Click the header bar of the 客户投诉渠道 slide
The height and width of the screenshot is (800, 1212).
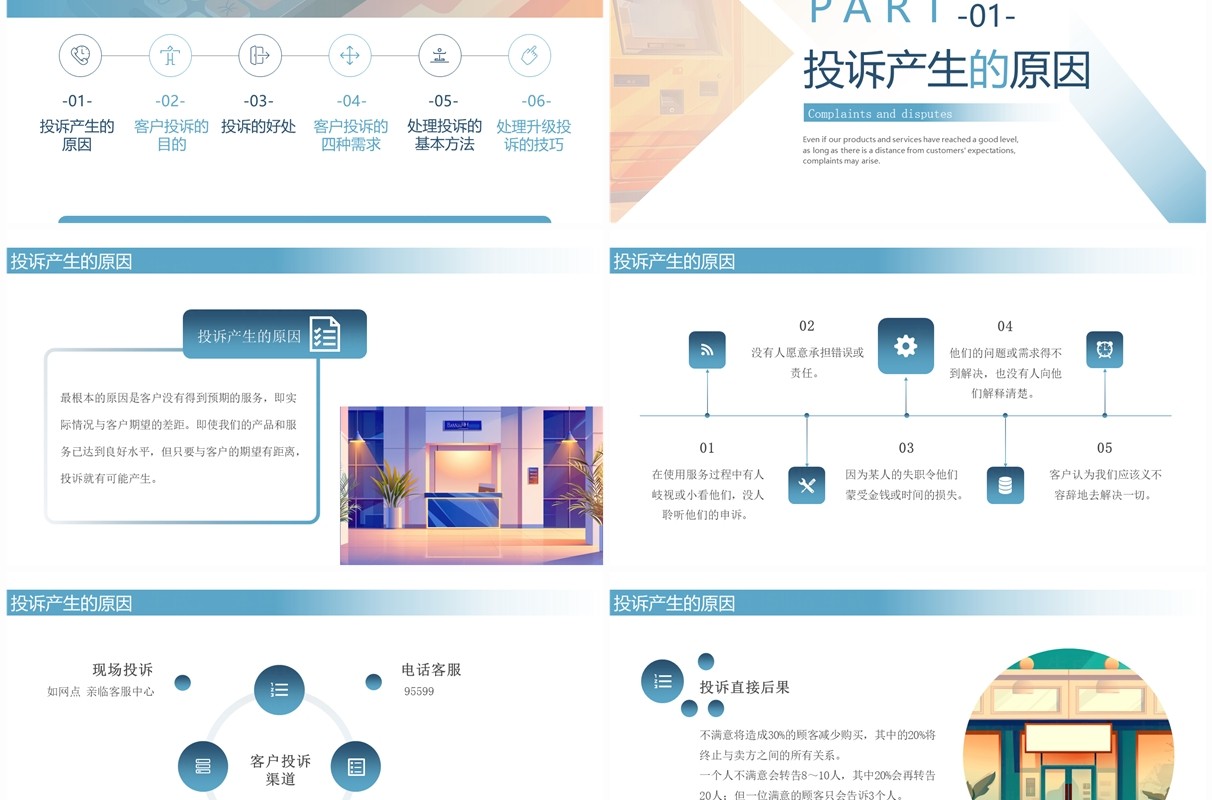(x=303, y=603)
